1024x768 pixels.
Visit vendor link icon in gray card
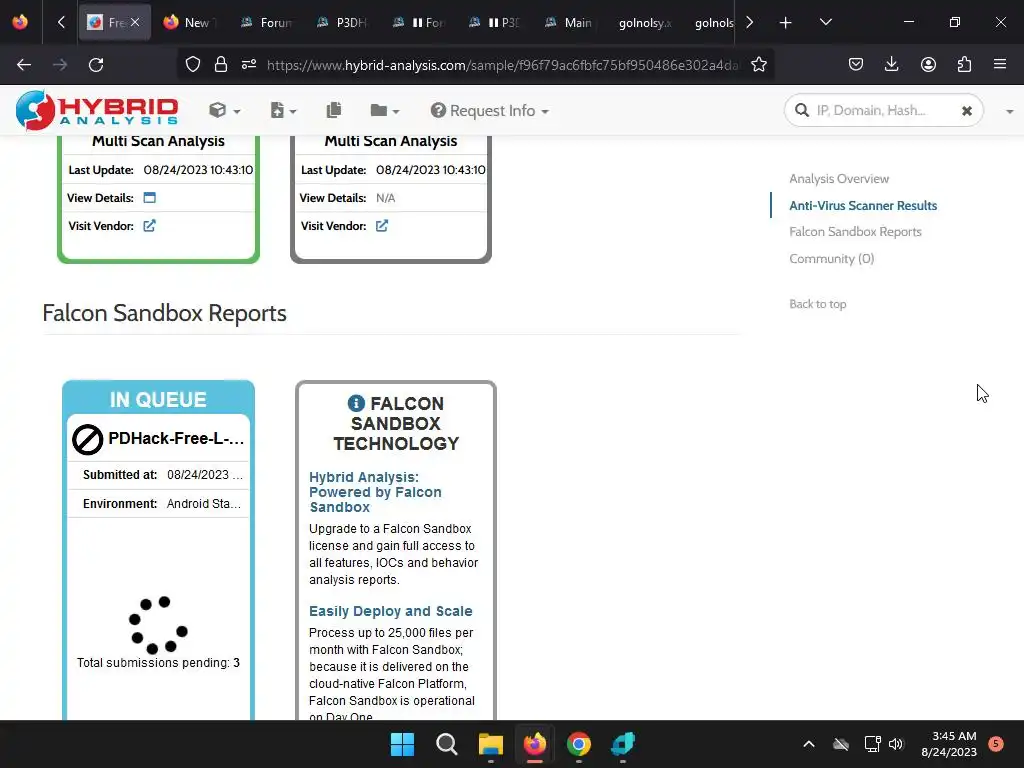pos(382,225)
